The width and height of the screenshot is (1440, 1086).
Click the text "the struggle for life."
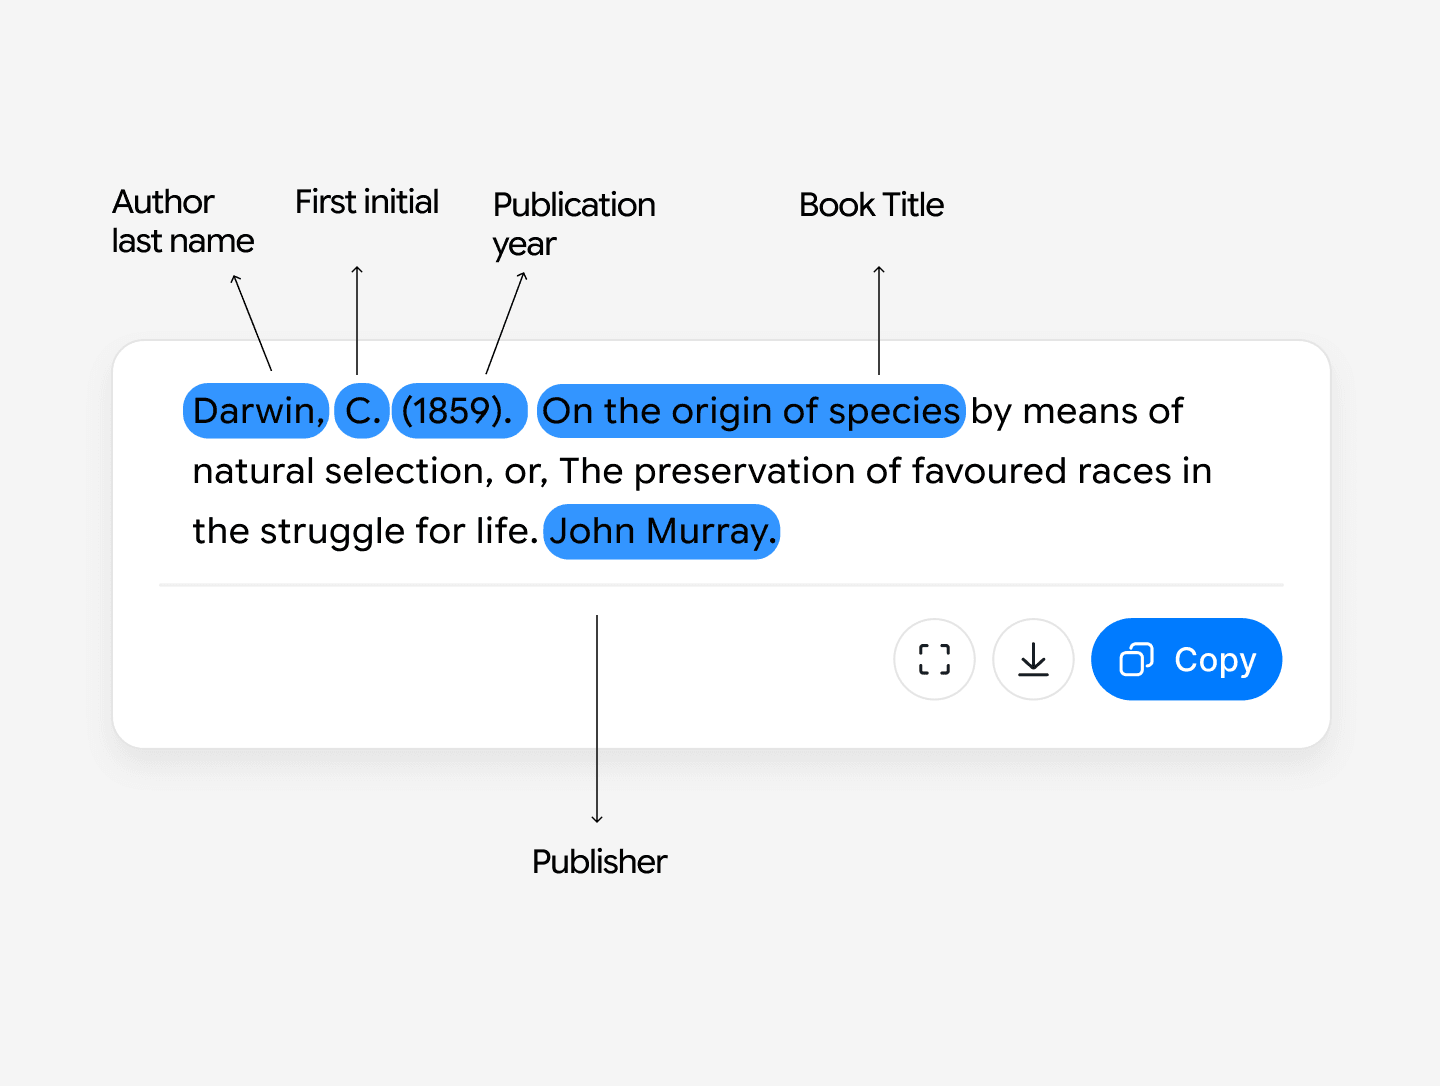click(x=365, y=531)
